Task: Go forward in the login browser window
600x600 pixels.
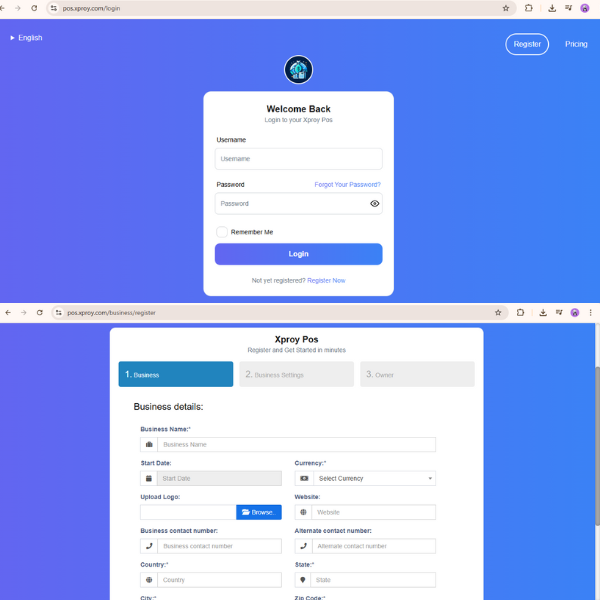Action: pos(18,8)
